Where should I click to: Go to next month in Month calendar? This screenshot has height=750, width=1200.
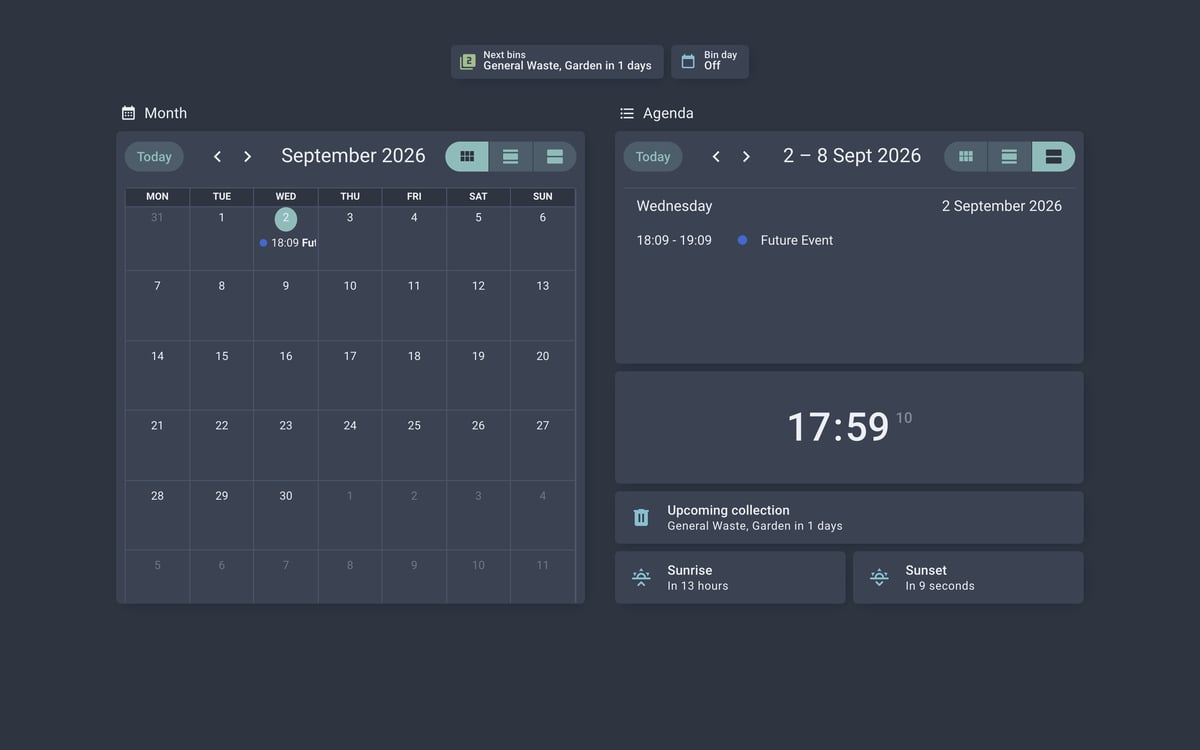[x=247, y=156]
